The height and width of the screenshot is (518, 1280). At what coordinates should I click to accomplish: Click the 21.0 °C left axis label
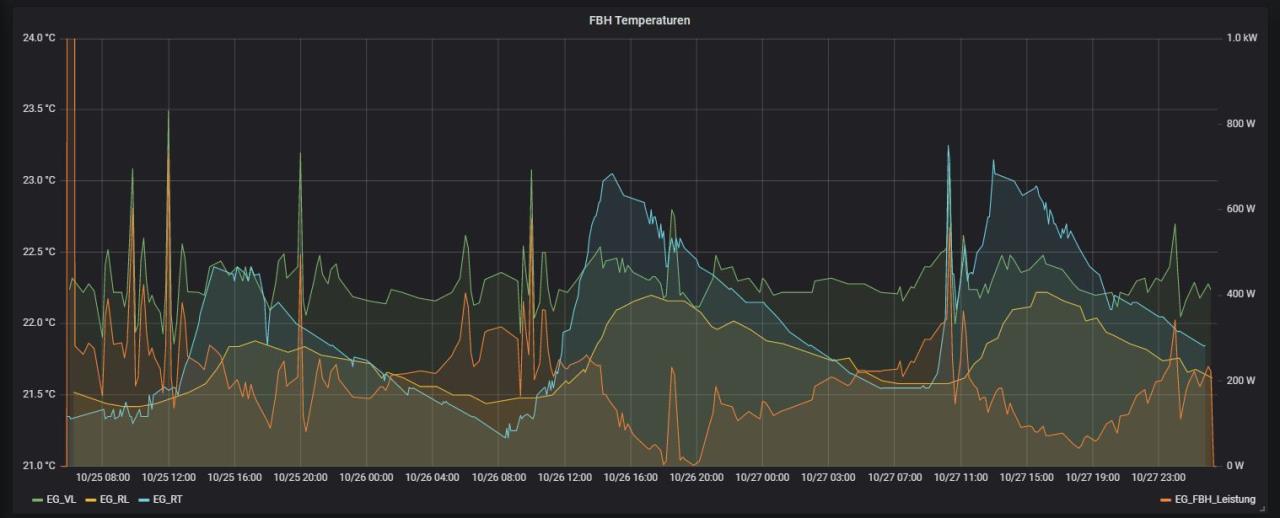click(x=38, y=465)
